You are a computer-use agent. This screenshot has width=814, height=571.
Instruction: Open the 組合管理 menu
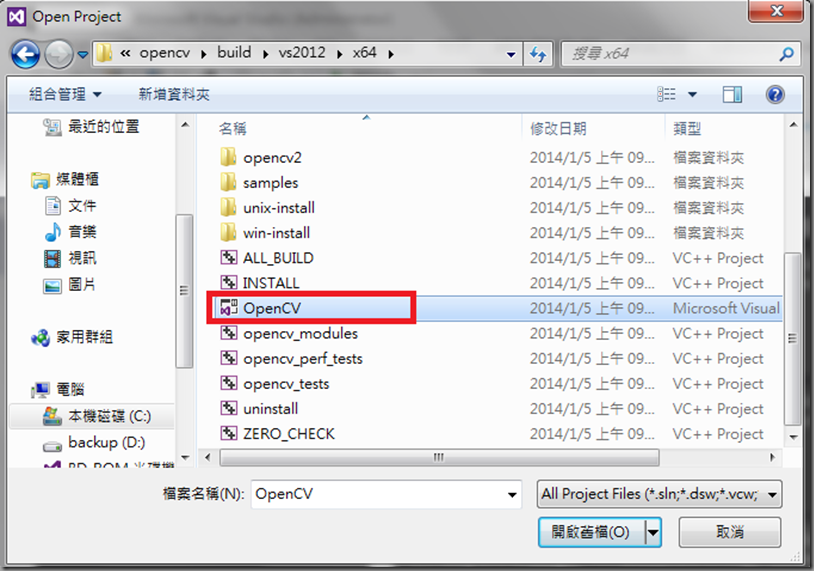(x=65, y=94)
